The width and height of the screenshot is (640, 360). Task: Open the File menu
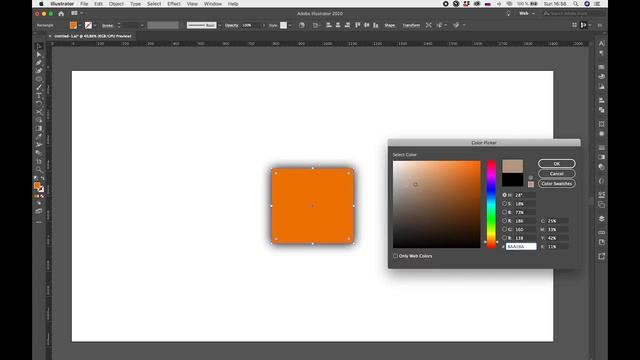84,4
